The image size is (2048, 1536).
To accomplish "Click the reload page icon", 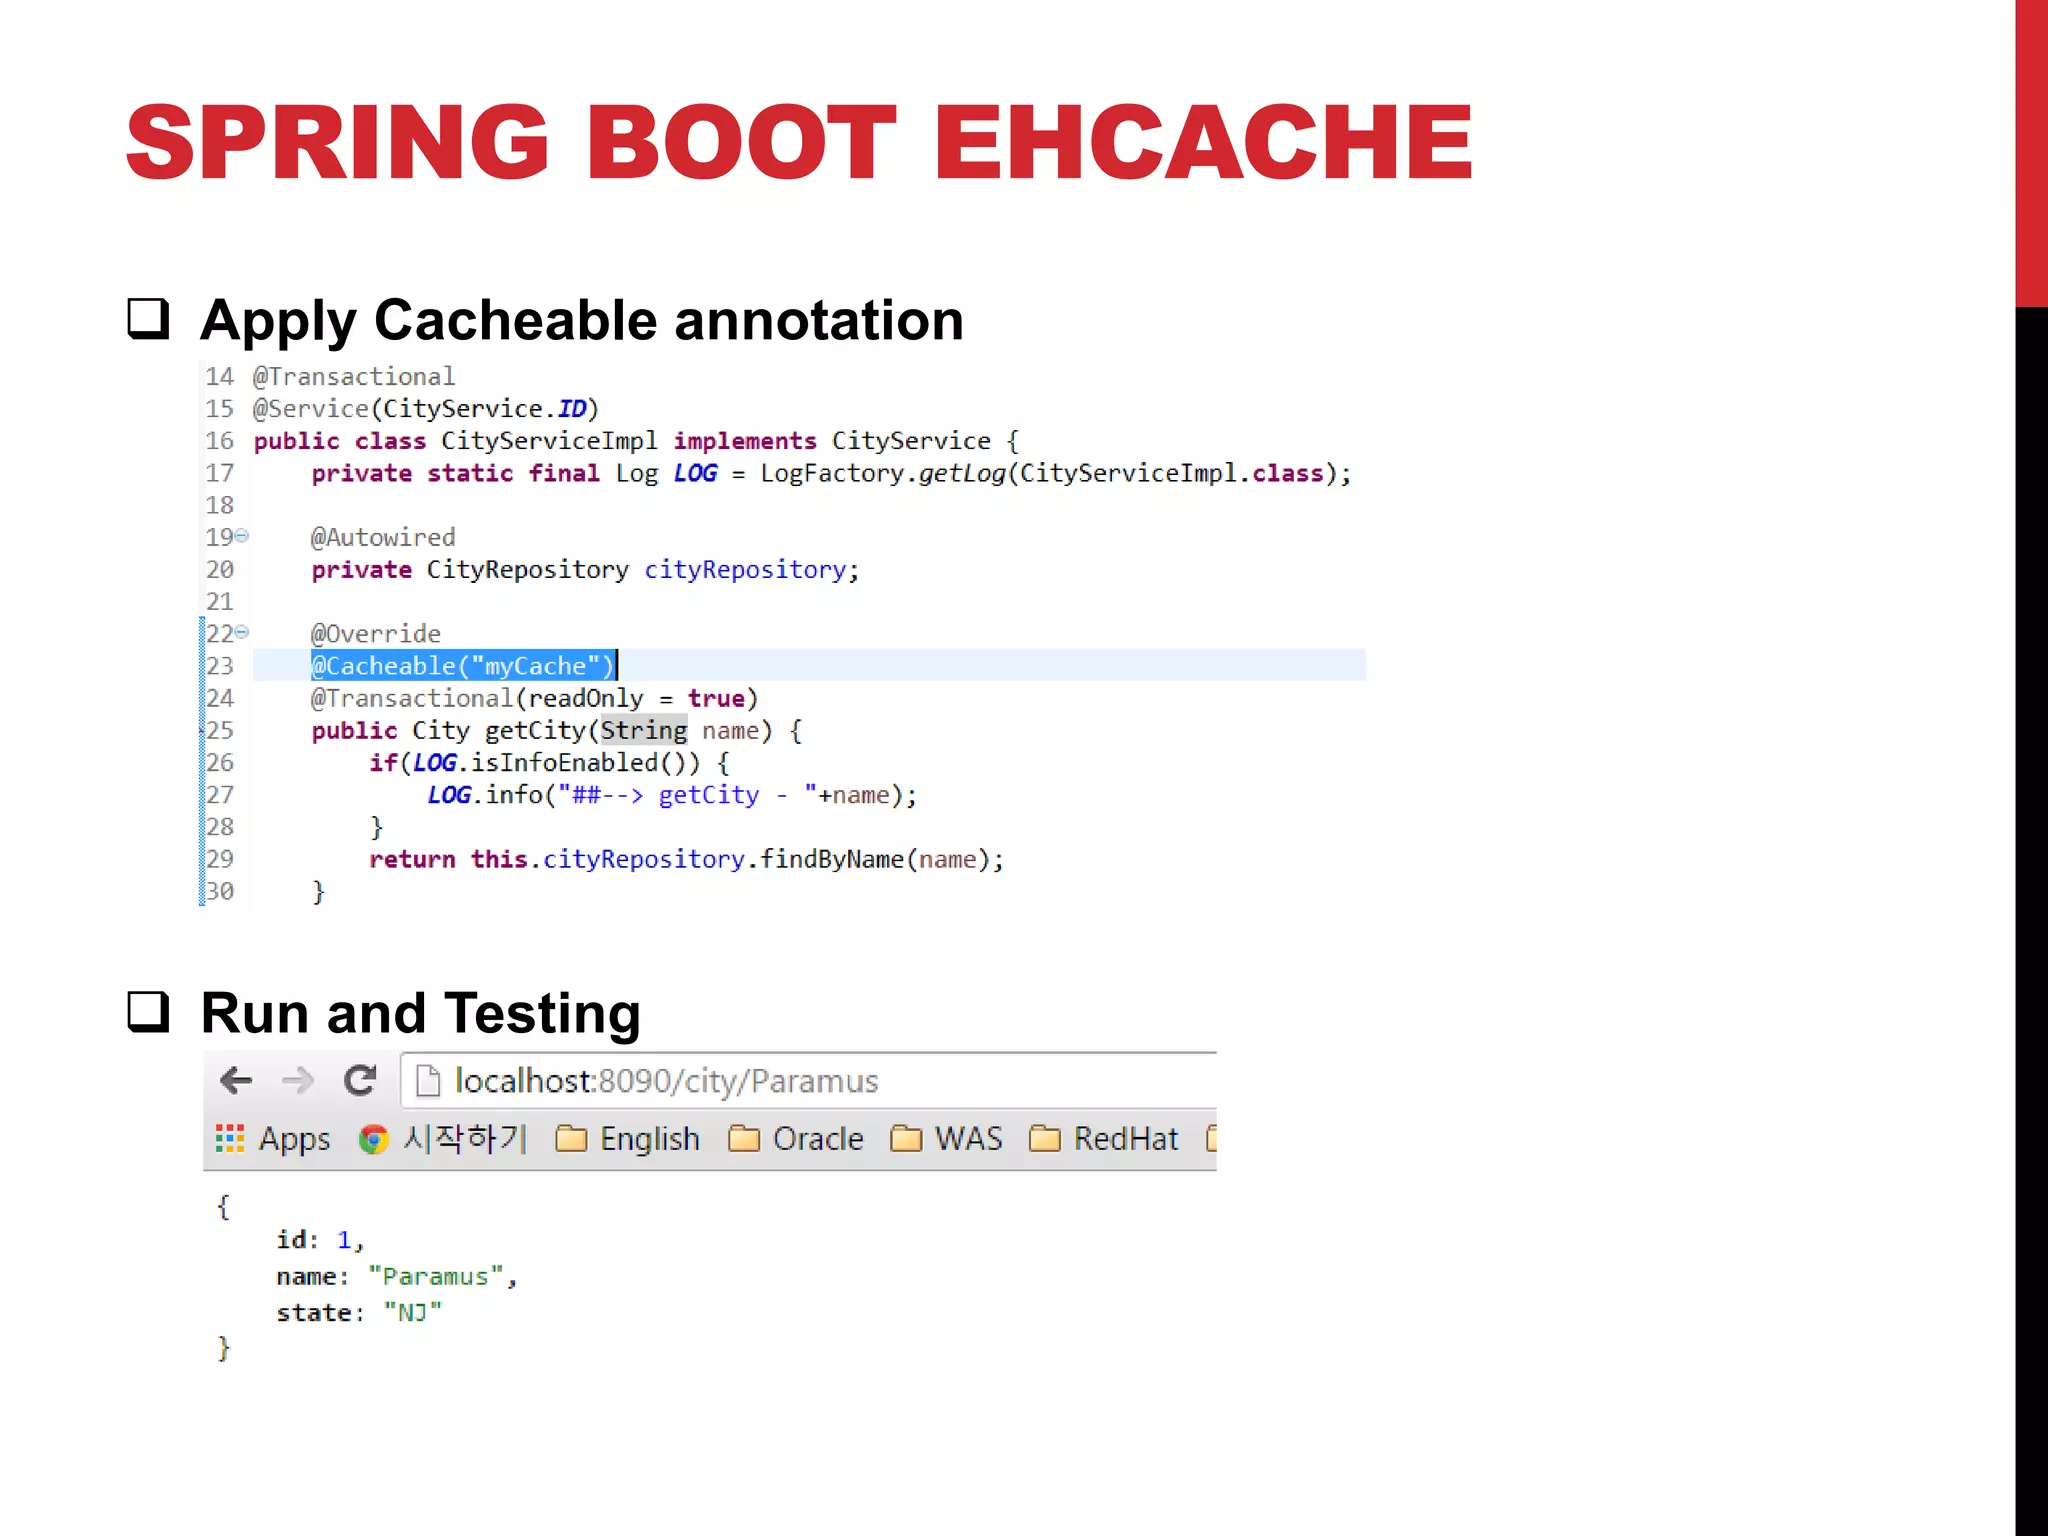I will point(360,1080).
